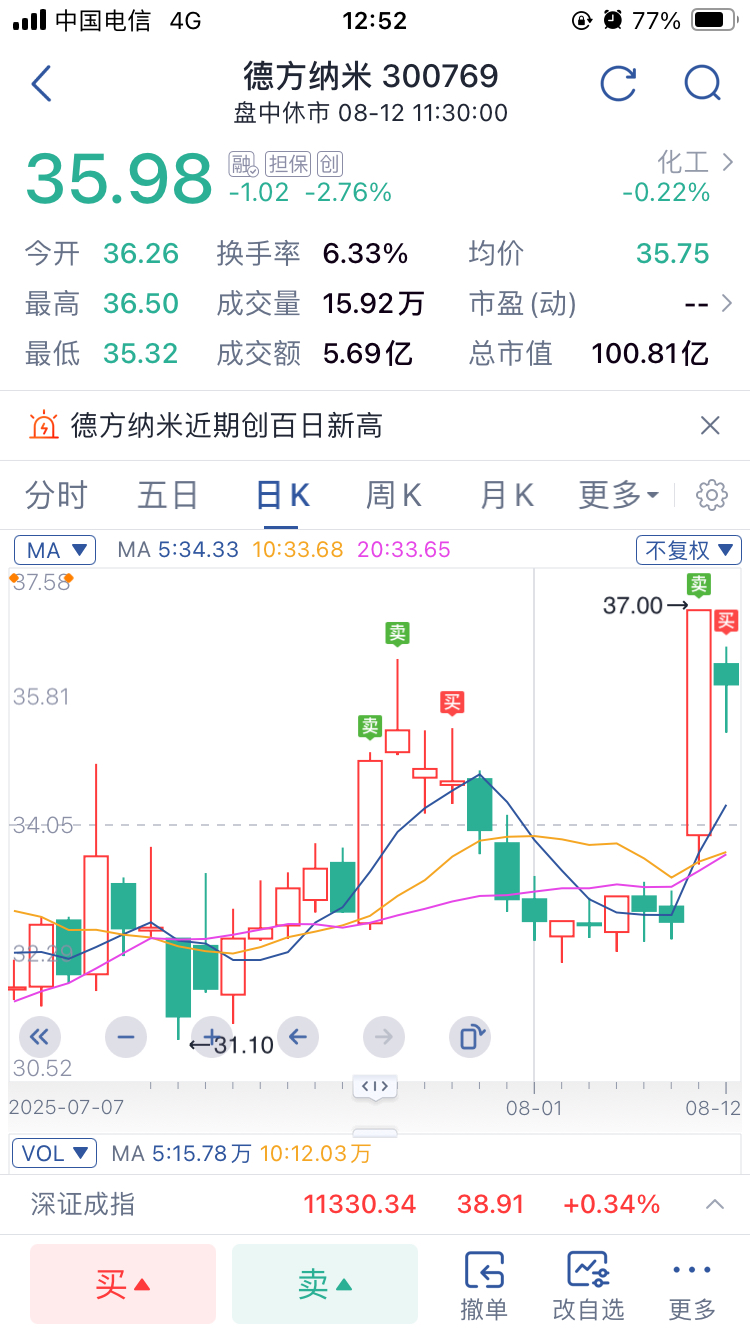Open the 撤单 cancel order option
The width and height of the screenshot is (750, 1334).
coord(484,1286)
